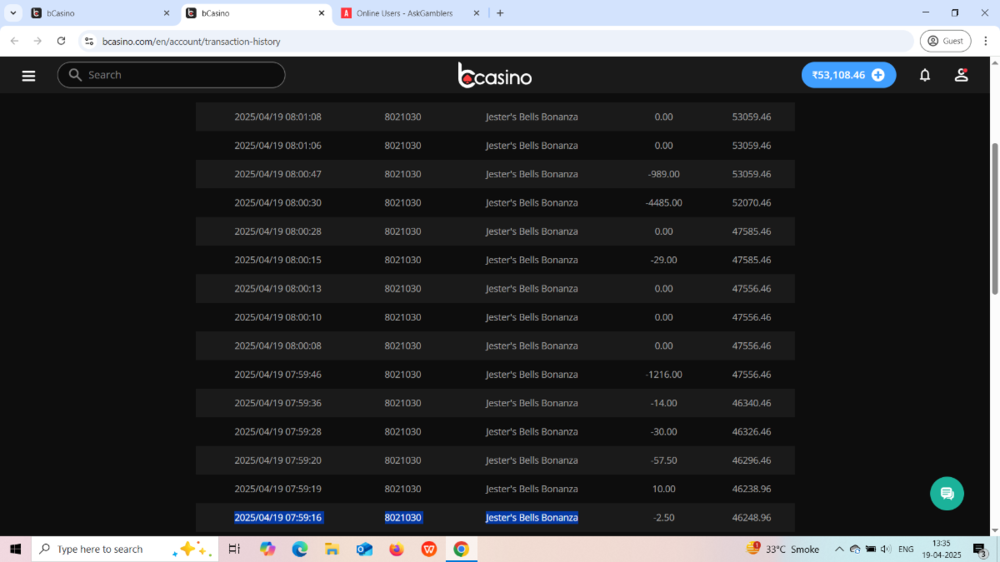1000x562 pixels.
Task: Click the notification bell icon
Action: click(925, 75)
